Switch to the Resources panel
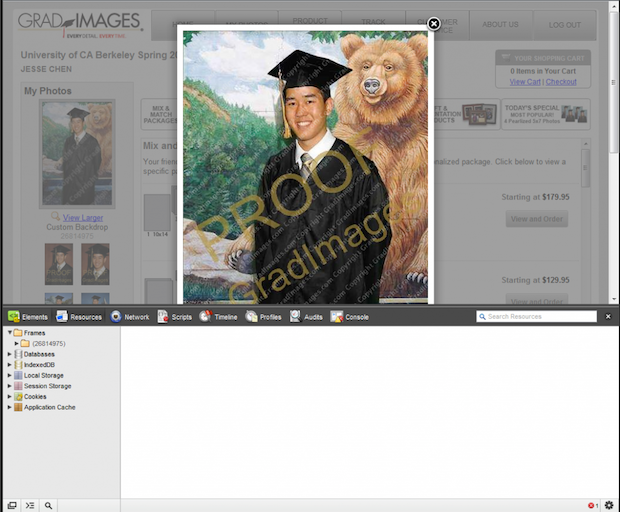 [x=79, y=317]
